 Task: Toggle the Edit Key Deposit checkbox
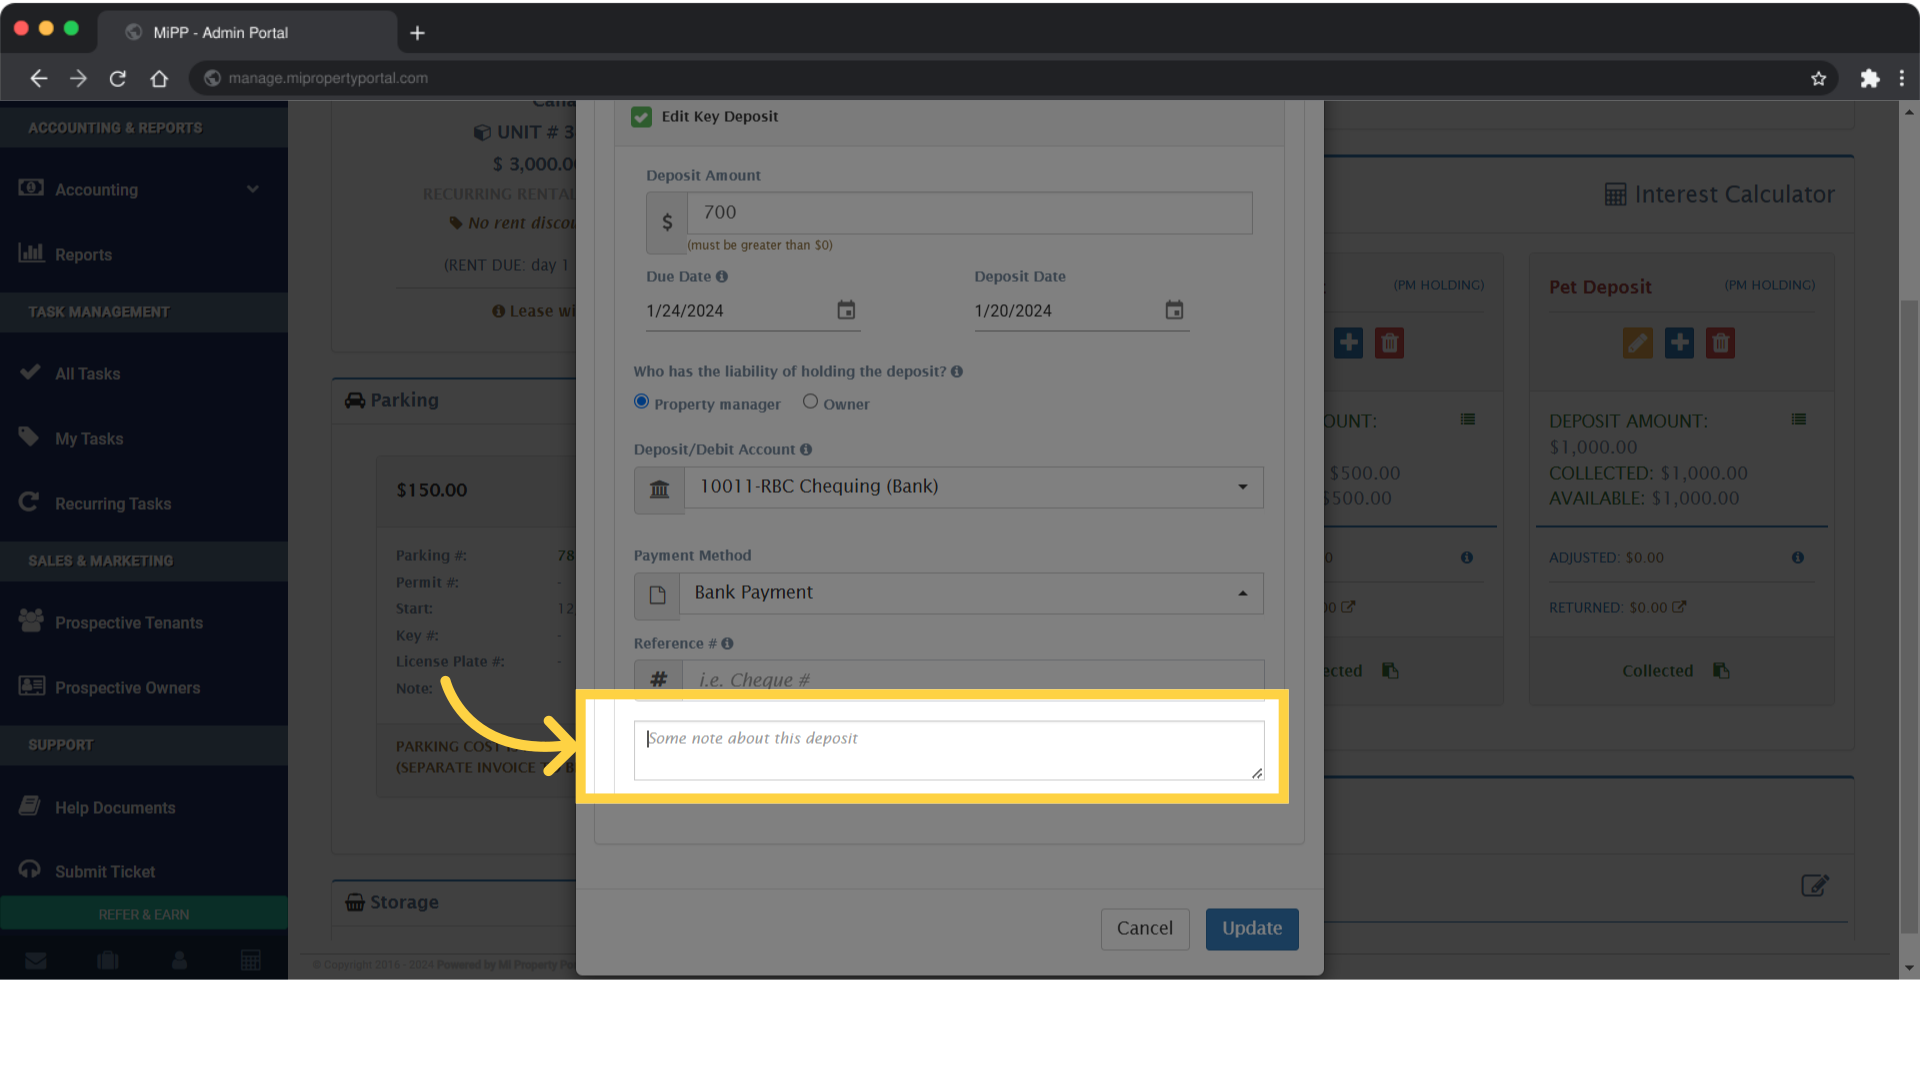[x=641, y=117]
